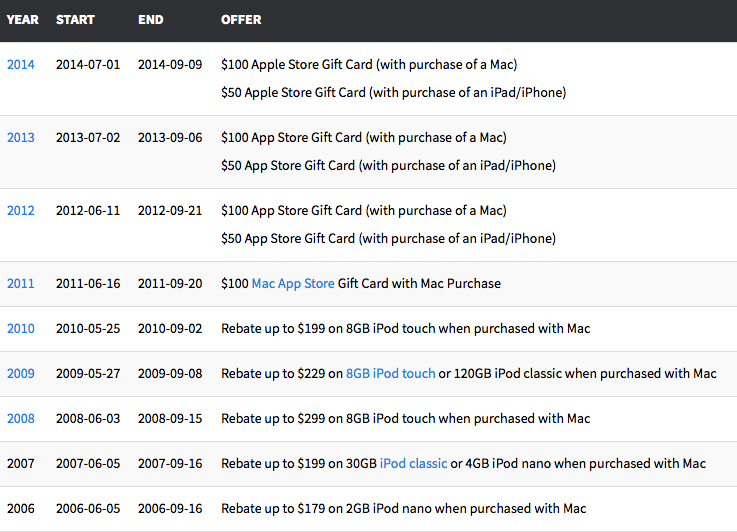Screen dimensions: 737x532
Task: Open the 2012 year link
Action: [21, 210]
